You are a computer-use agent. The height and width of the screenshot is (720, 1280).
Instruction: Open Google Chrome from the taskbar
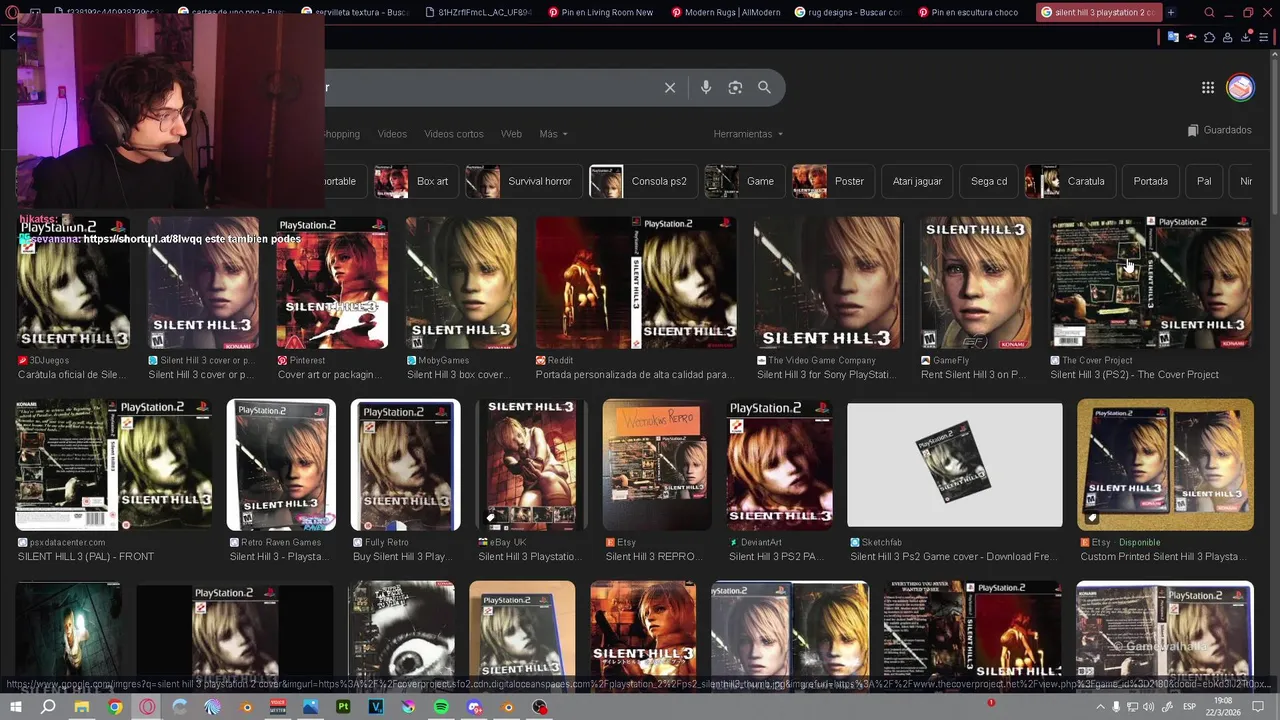point(115,707)
